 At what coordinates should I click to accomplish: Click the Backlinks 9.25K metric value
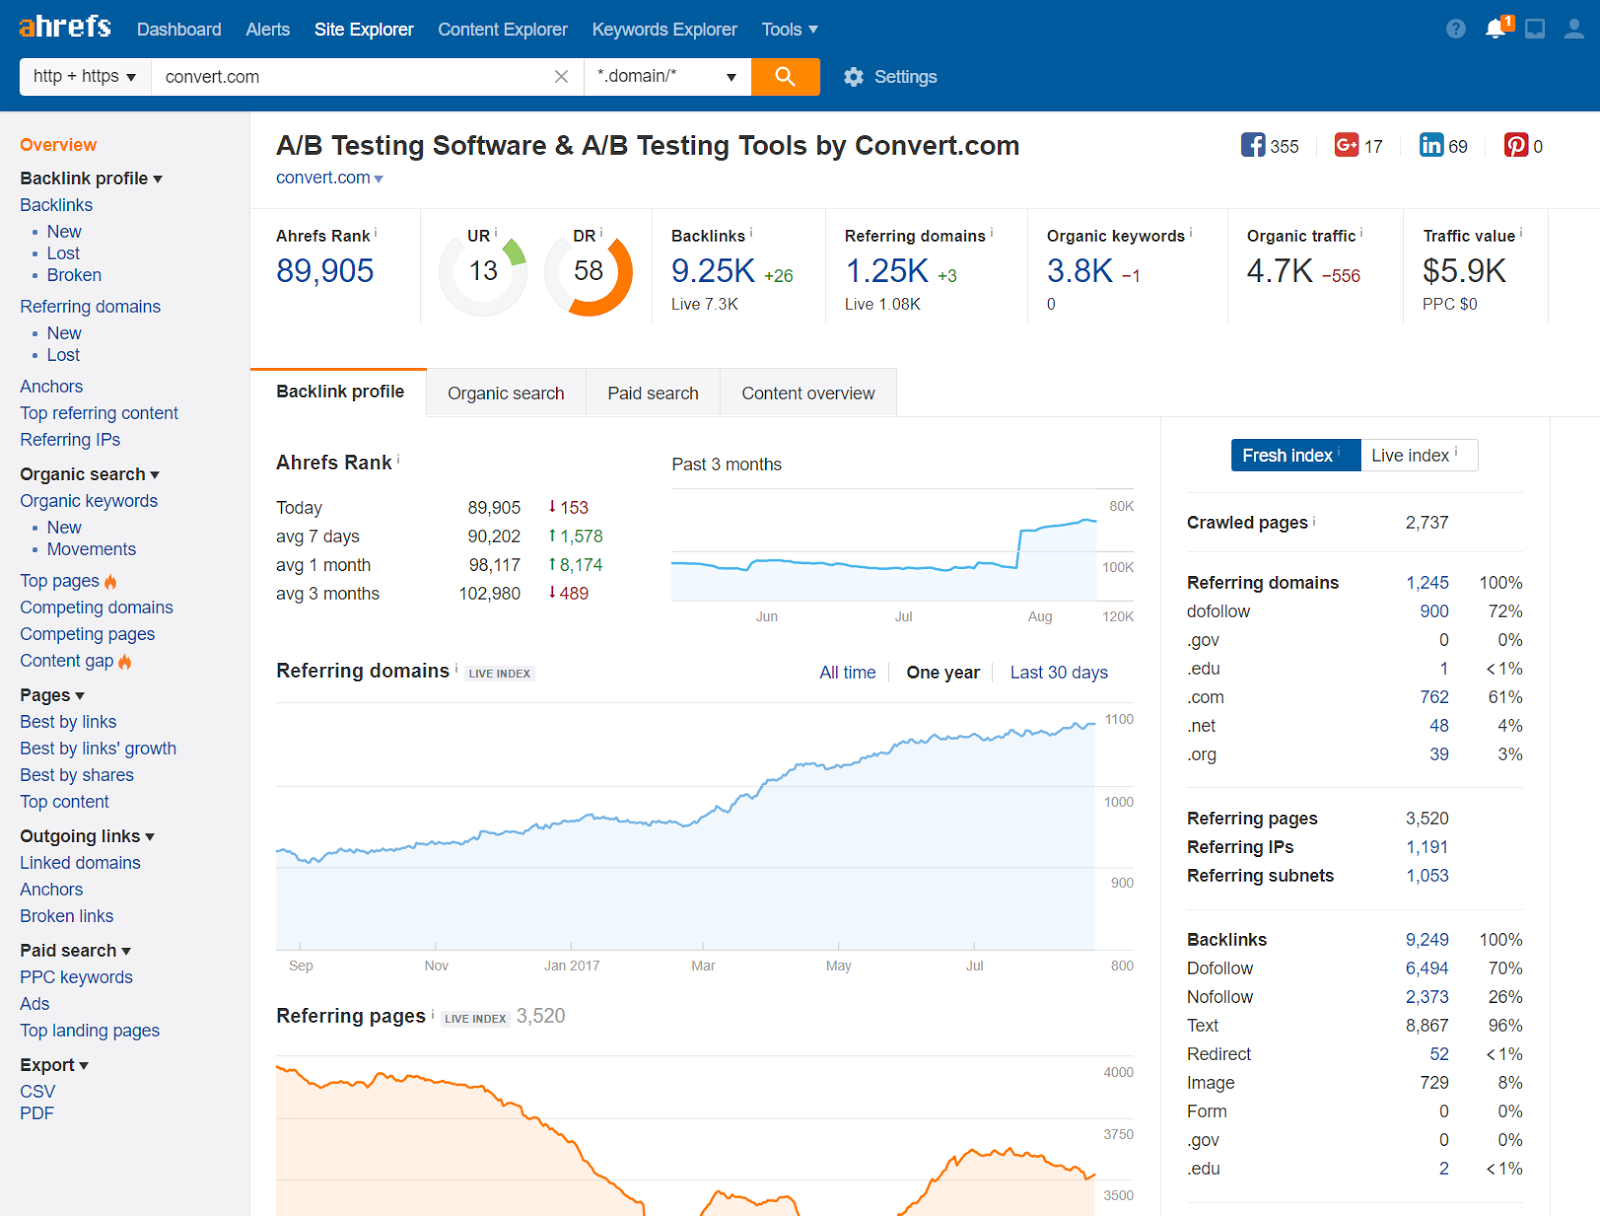click(713, 271)
